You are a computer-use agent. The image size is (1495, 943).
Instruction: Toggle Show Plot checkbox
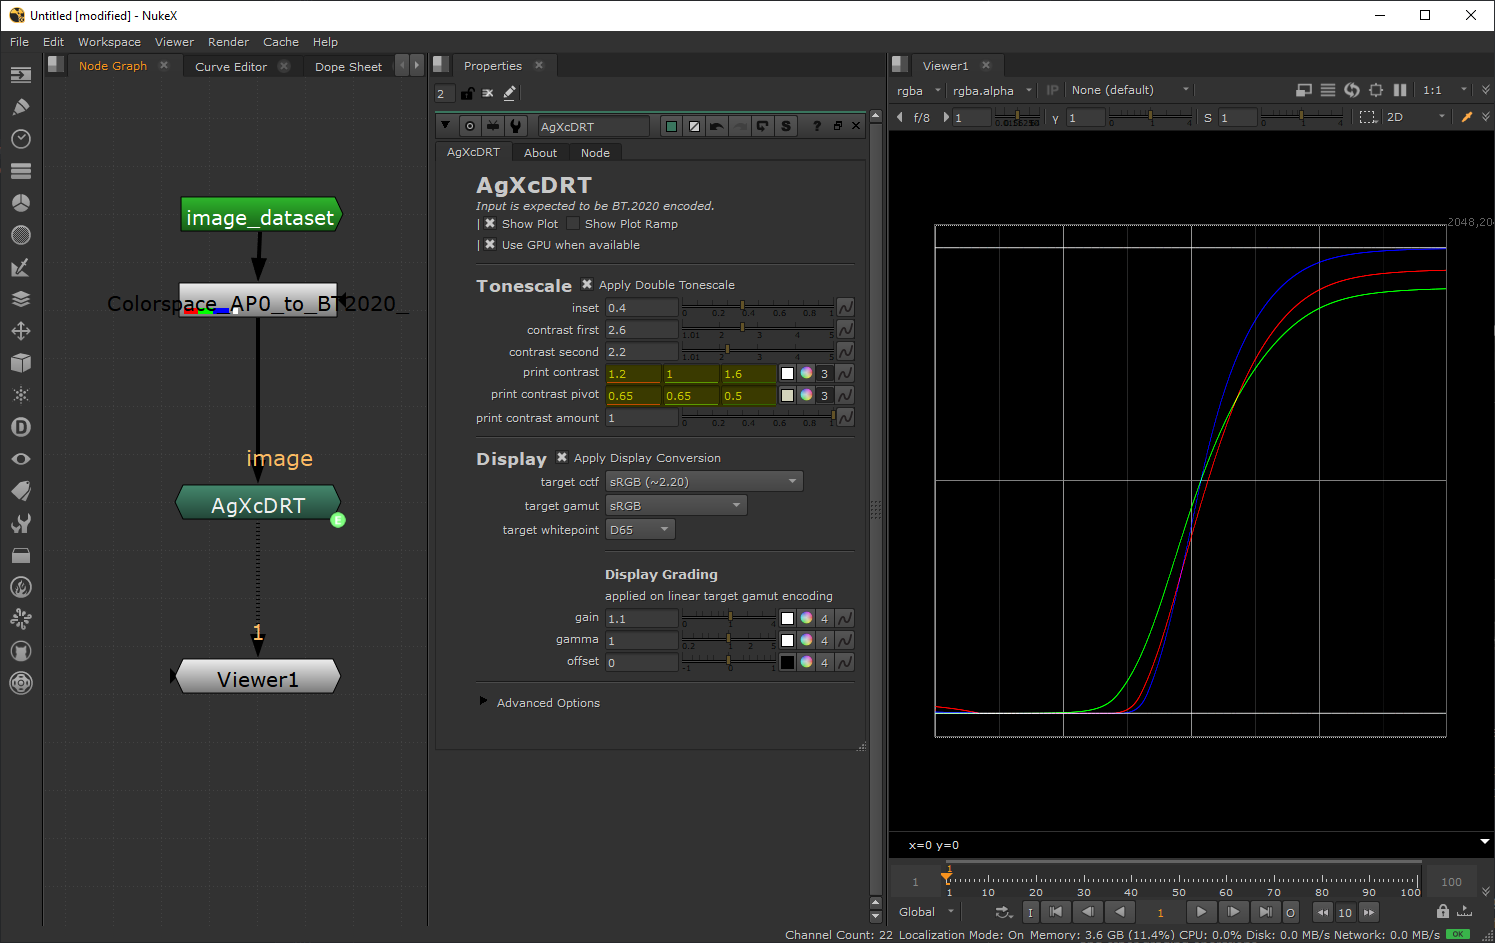point(490,224)
